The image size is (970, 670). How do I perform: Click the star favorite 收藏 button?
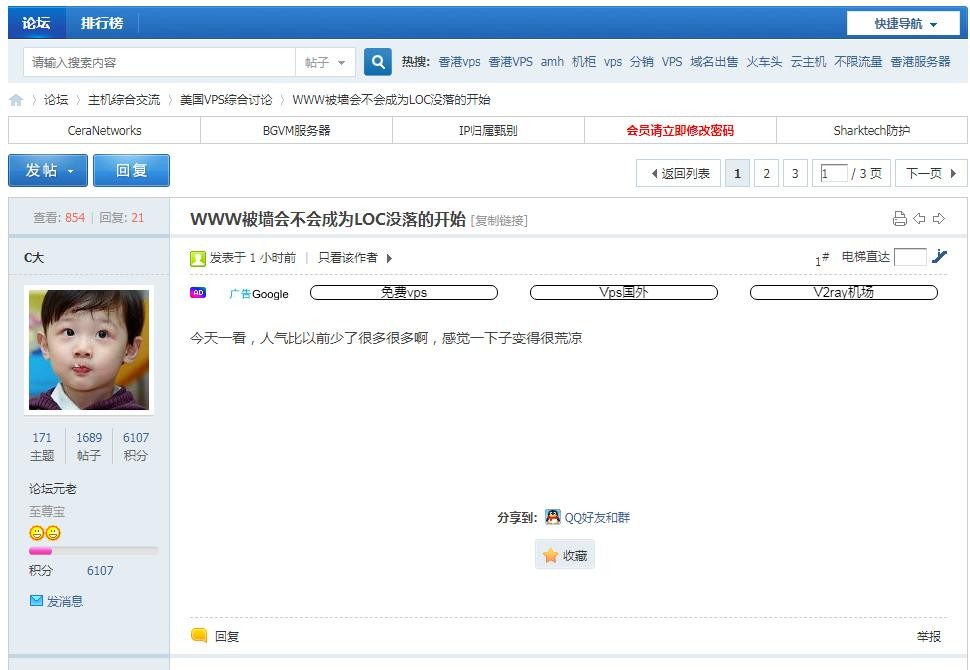565,555
